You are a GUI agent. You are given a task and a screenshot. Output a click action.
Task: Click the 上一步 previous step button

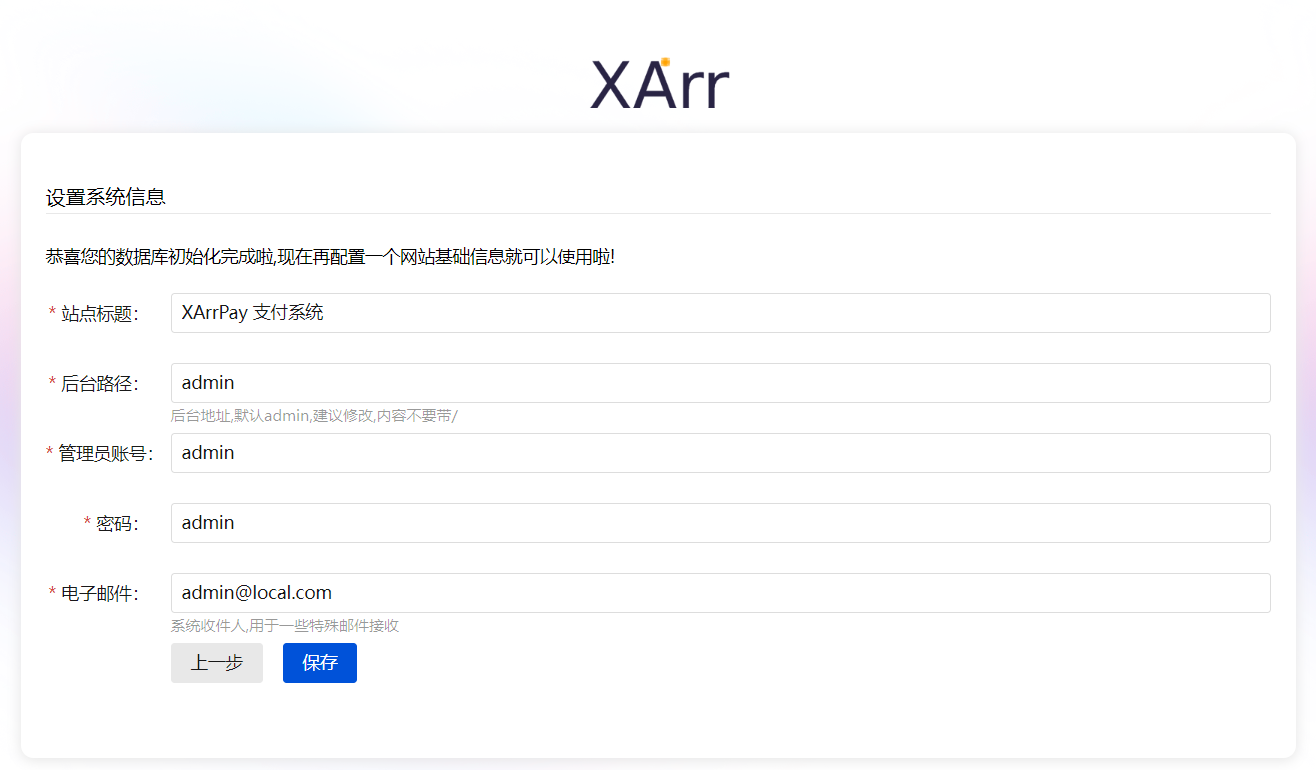point(216,663)
